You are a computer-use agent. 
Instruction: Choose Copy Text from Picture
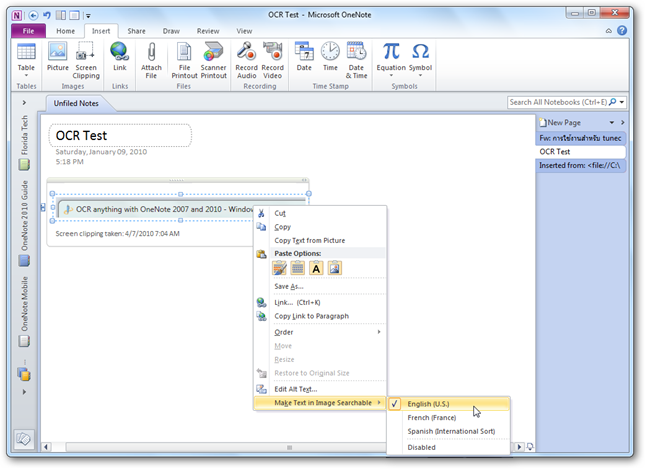pyautogui.click(x=320, y=240)
